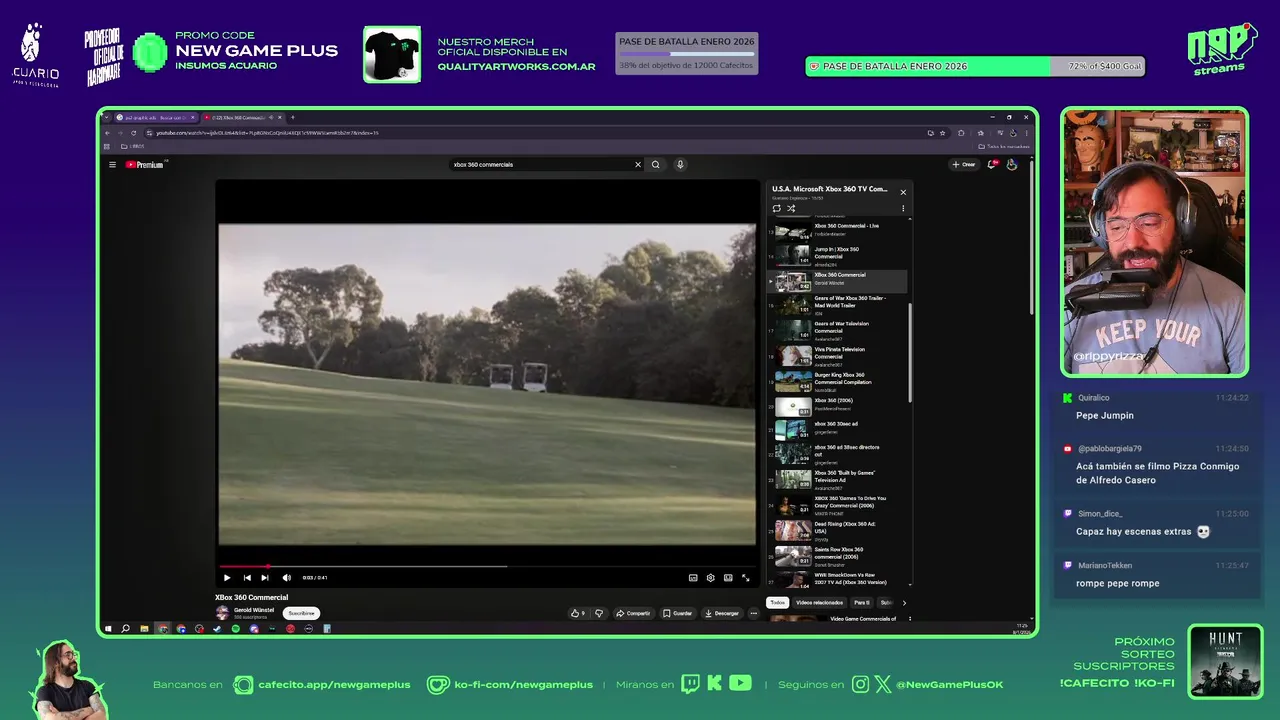Play the video with the play button
Viewport: 1280px width, 720px height.
coord(227,577)
